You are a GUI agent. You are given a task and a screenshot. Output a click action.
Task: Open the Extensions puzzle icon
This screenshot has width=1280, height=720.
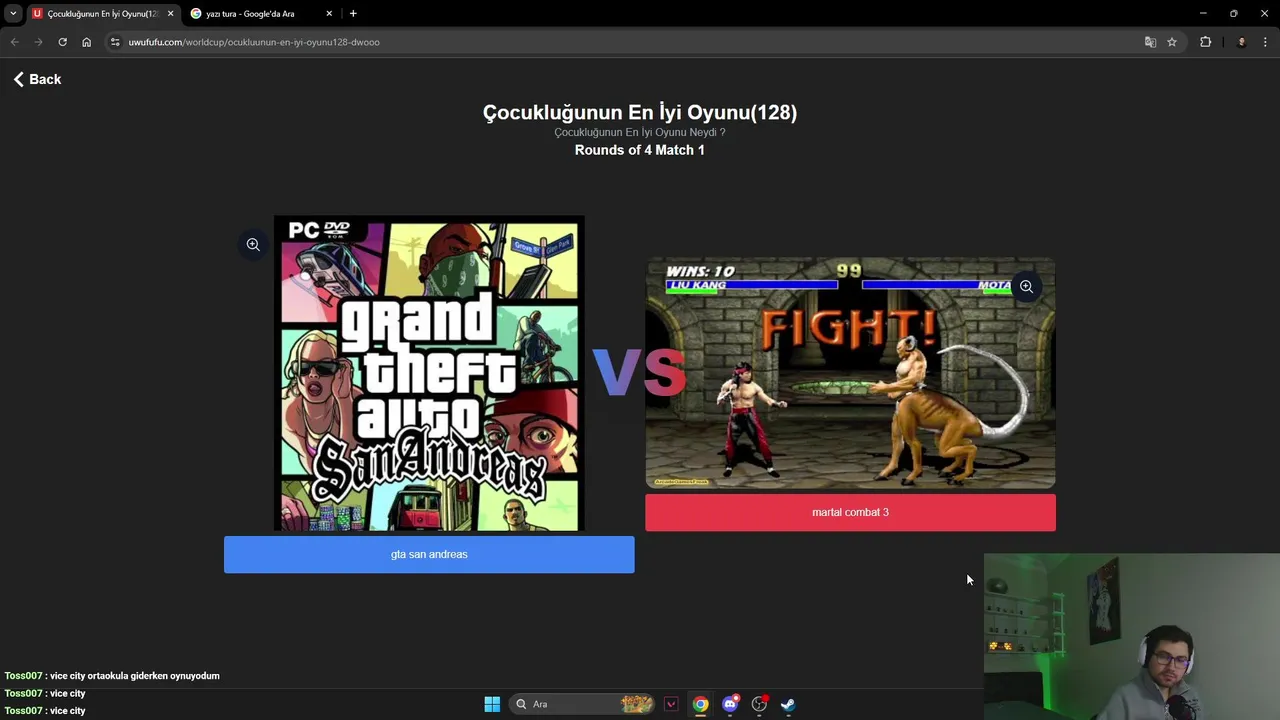click(x=1205, y=42)
